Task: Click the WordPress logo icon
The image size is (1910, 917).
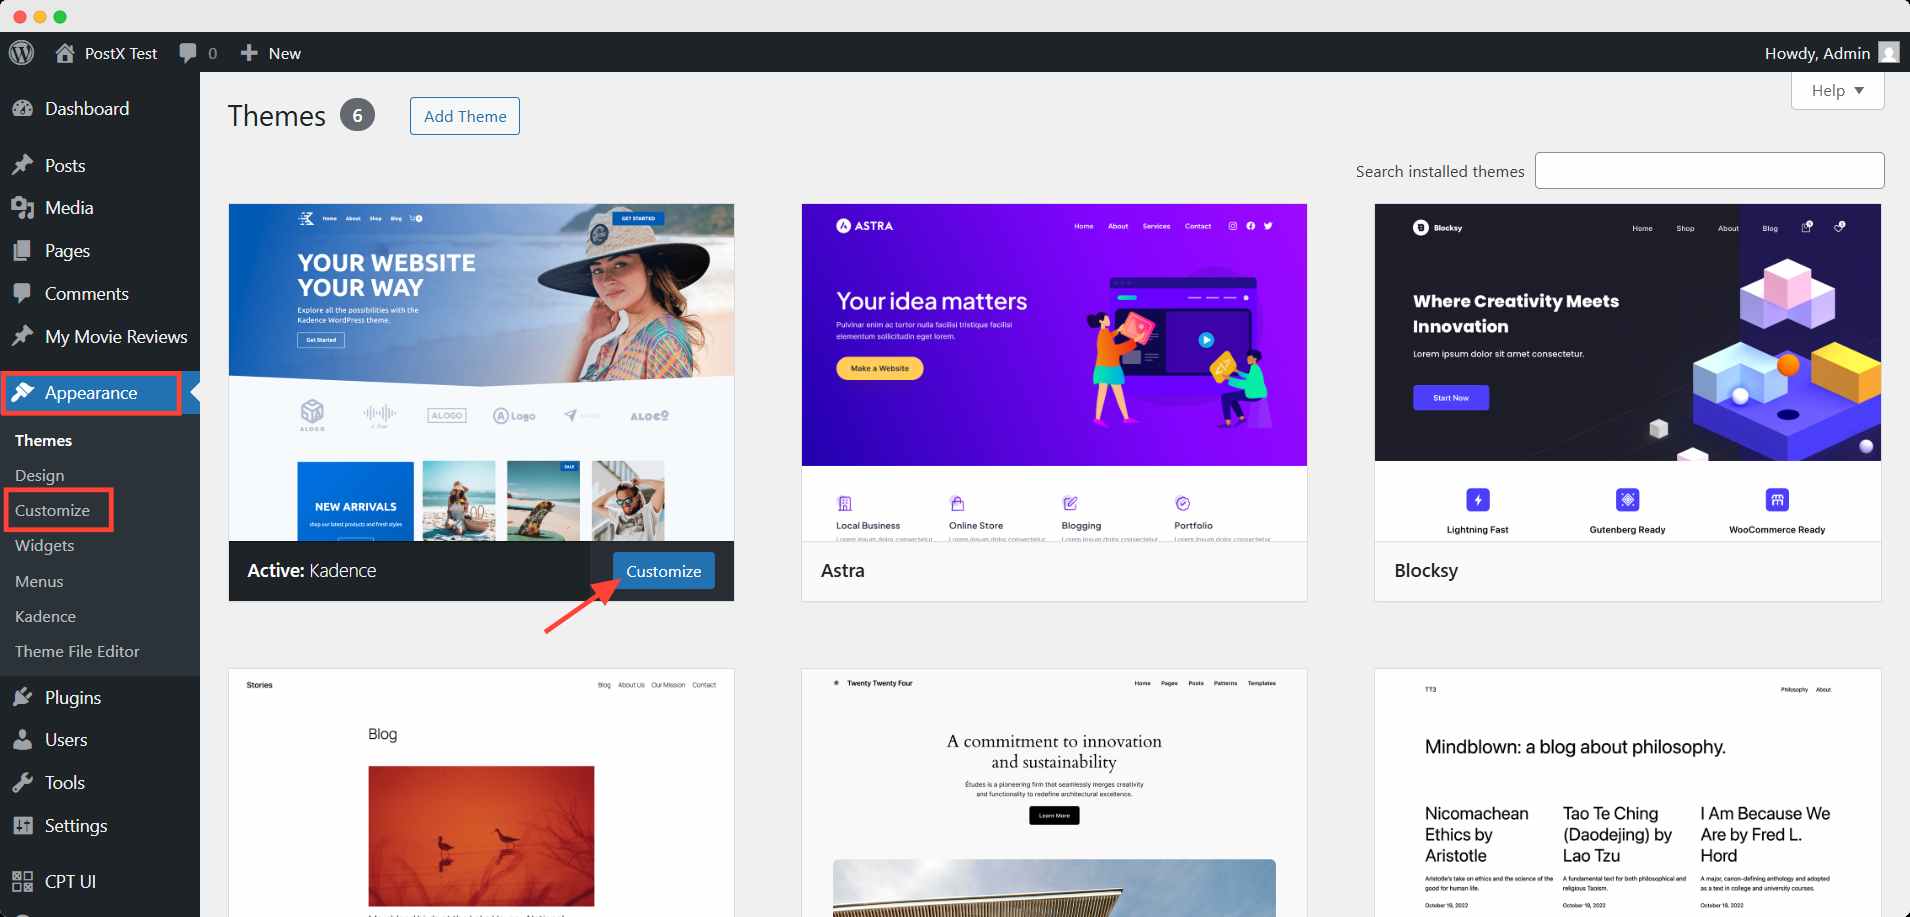Action: pos(22,53)
